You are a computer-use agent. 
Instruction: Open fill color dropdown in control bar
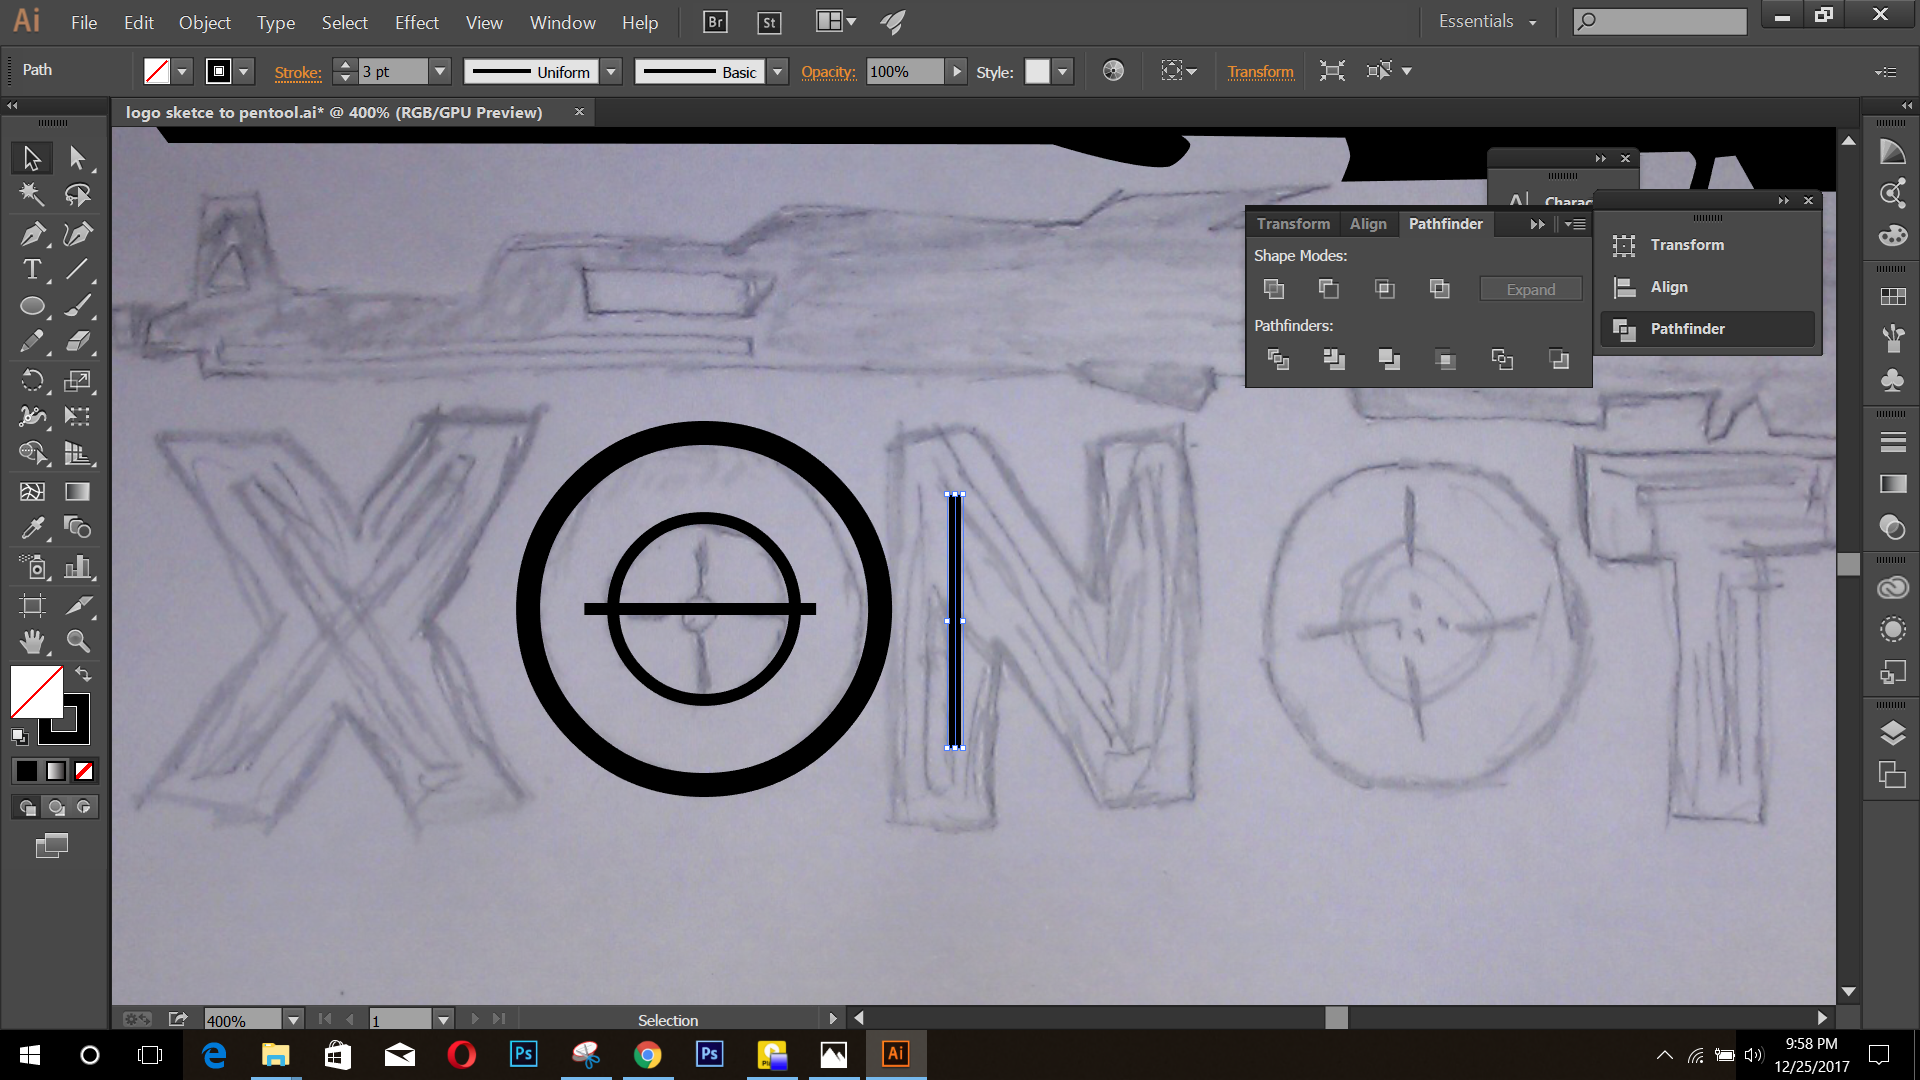(182, 72)
